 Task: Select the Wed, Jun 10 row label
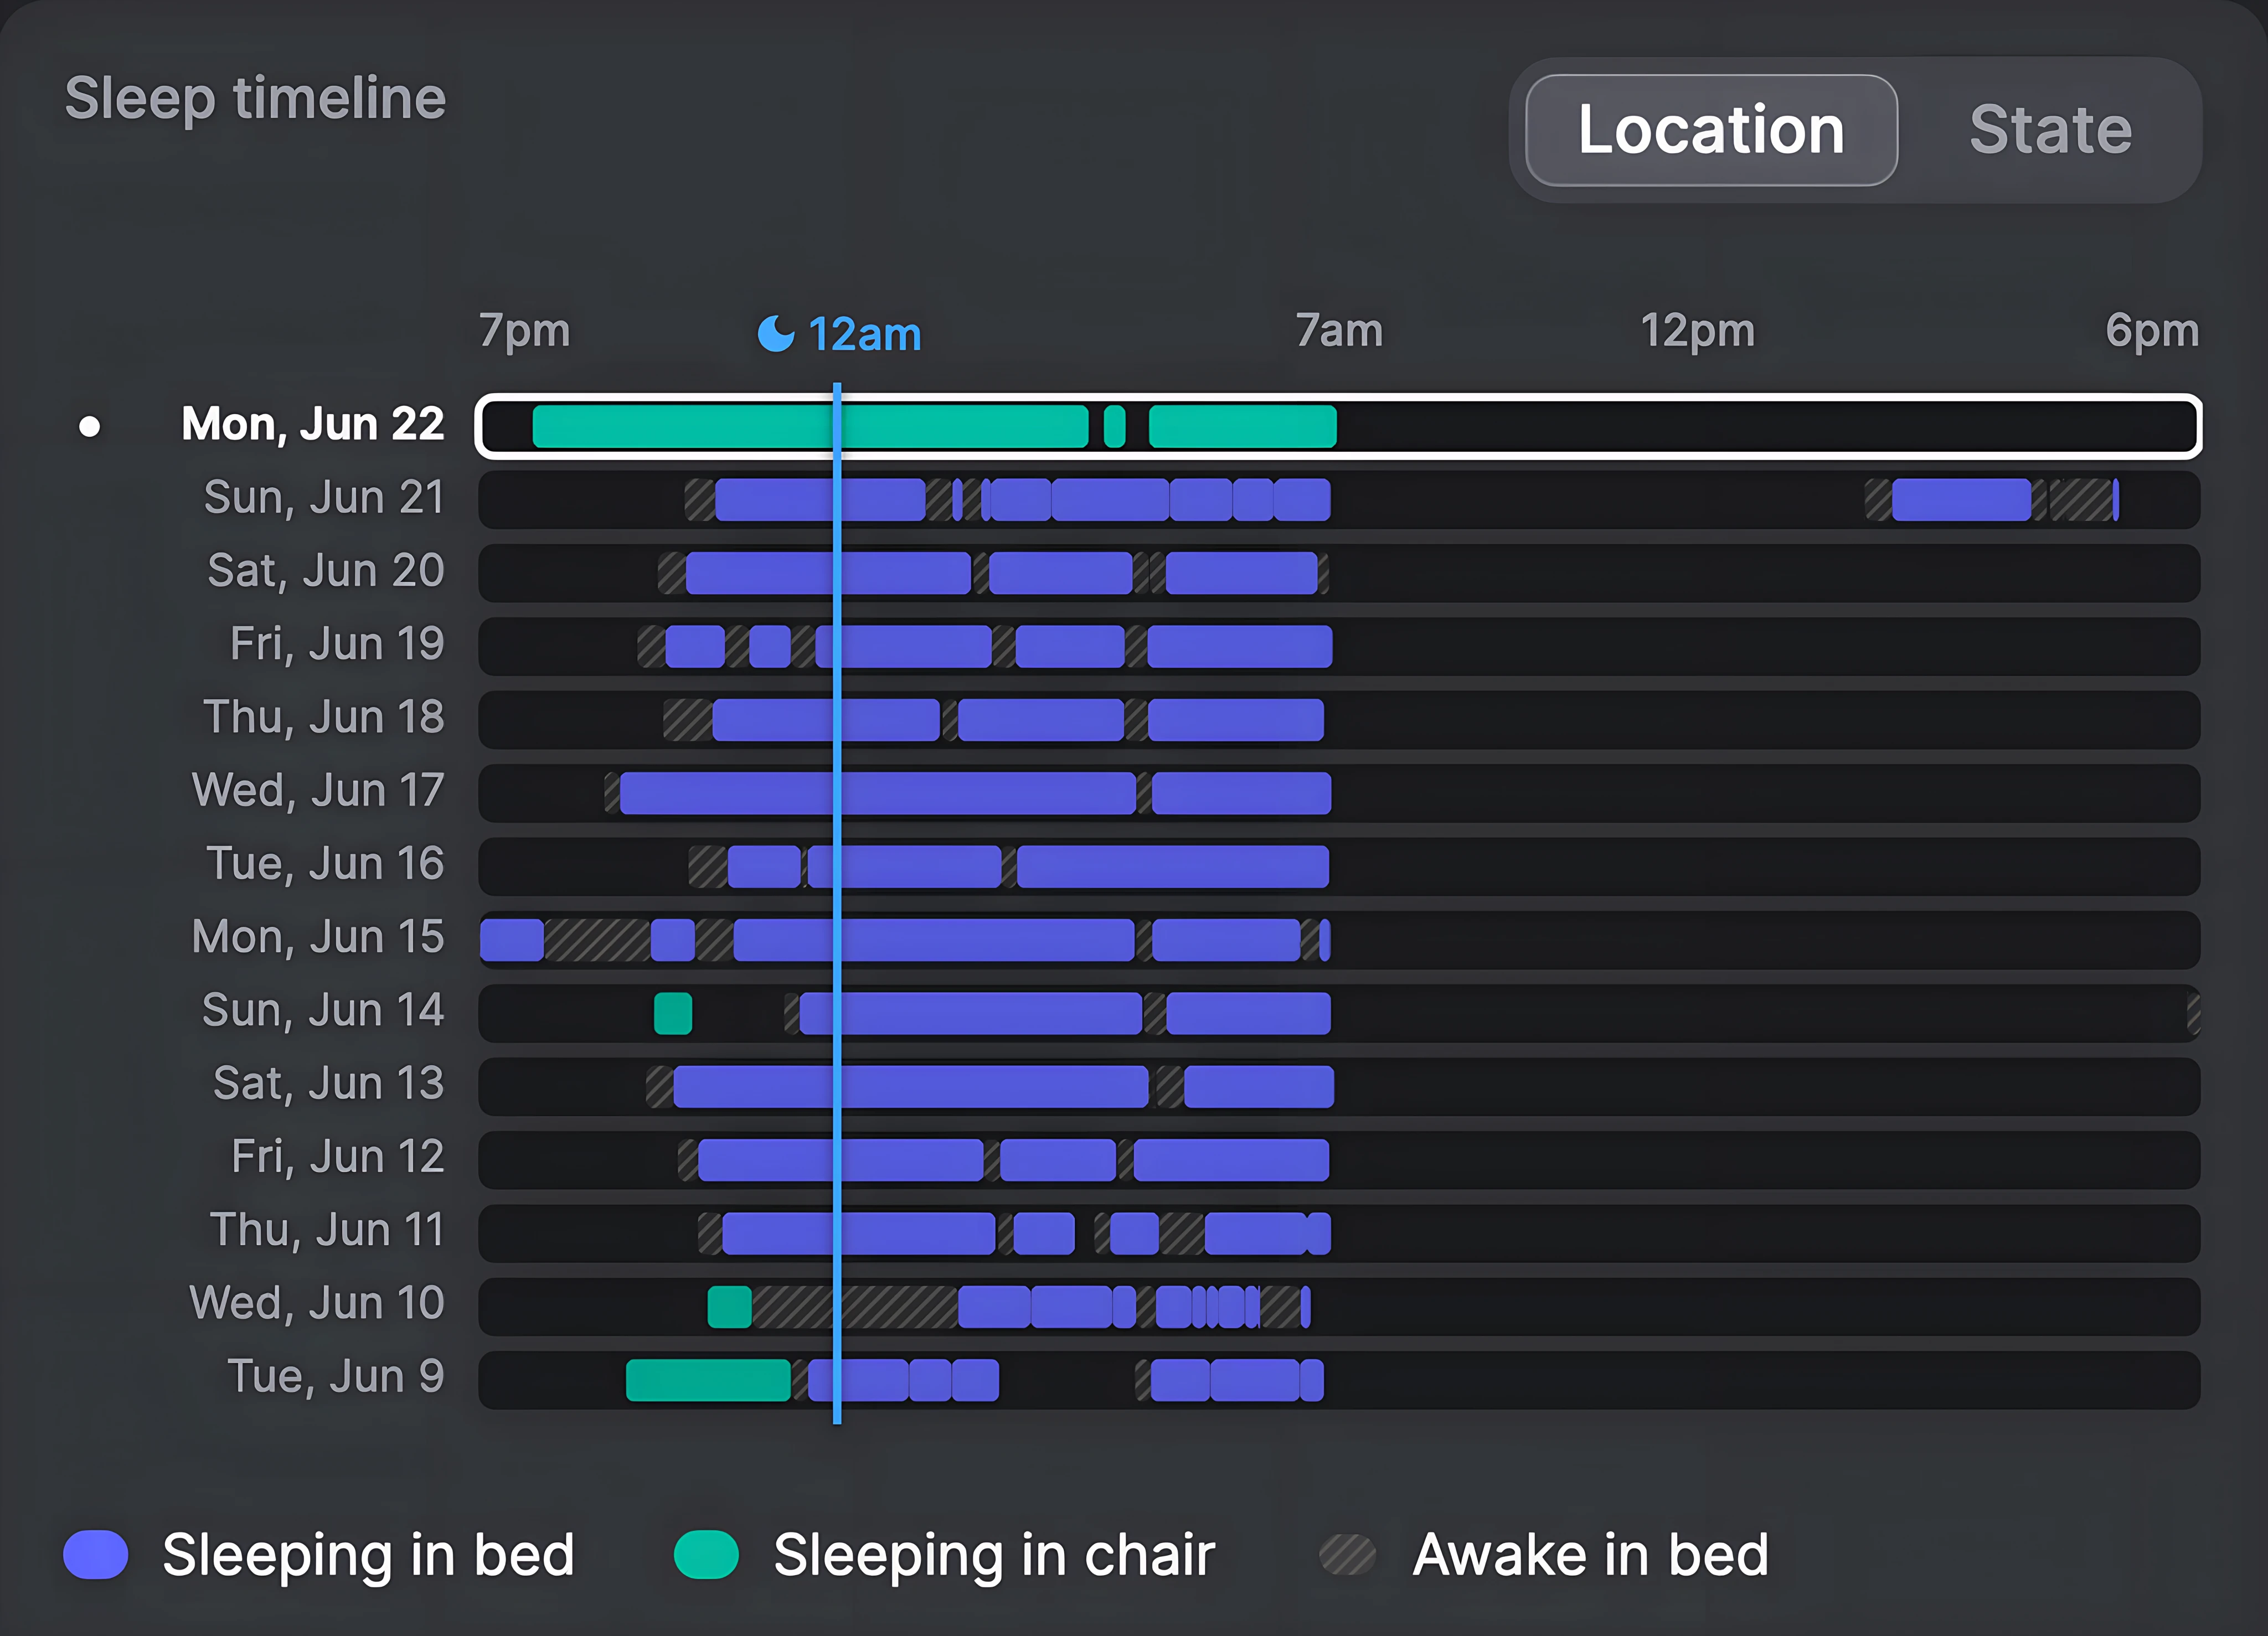pyautogui.click(x=317, y=1303)
